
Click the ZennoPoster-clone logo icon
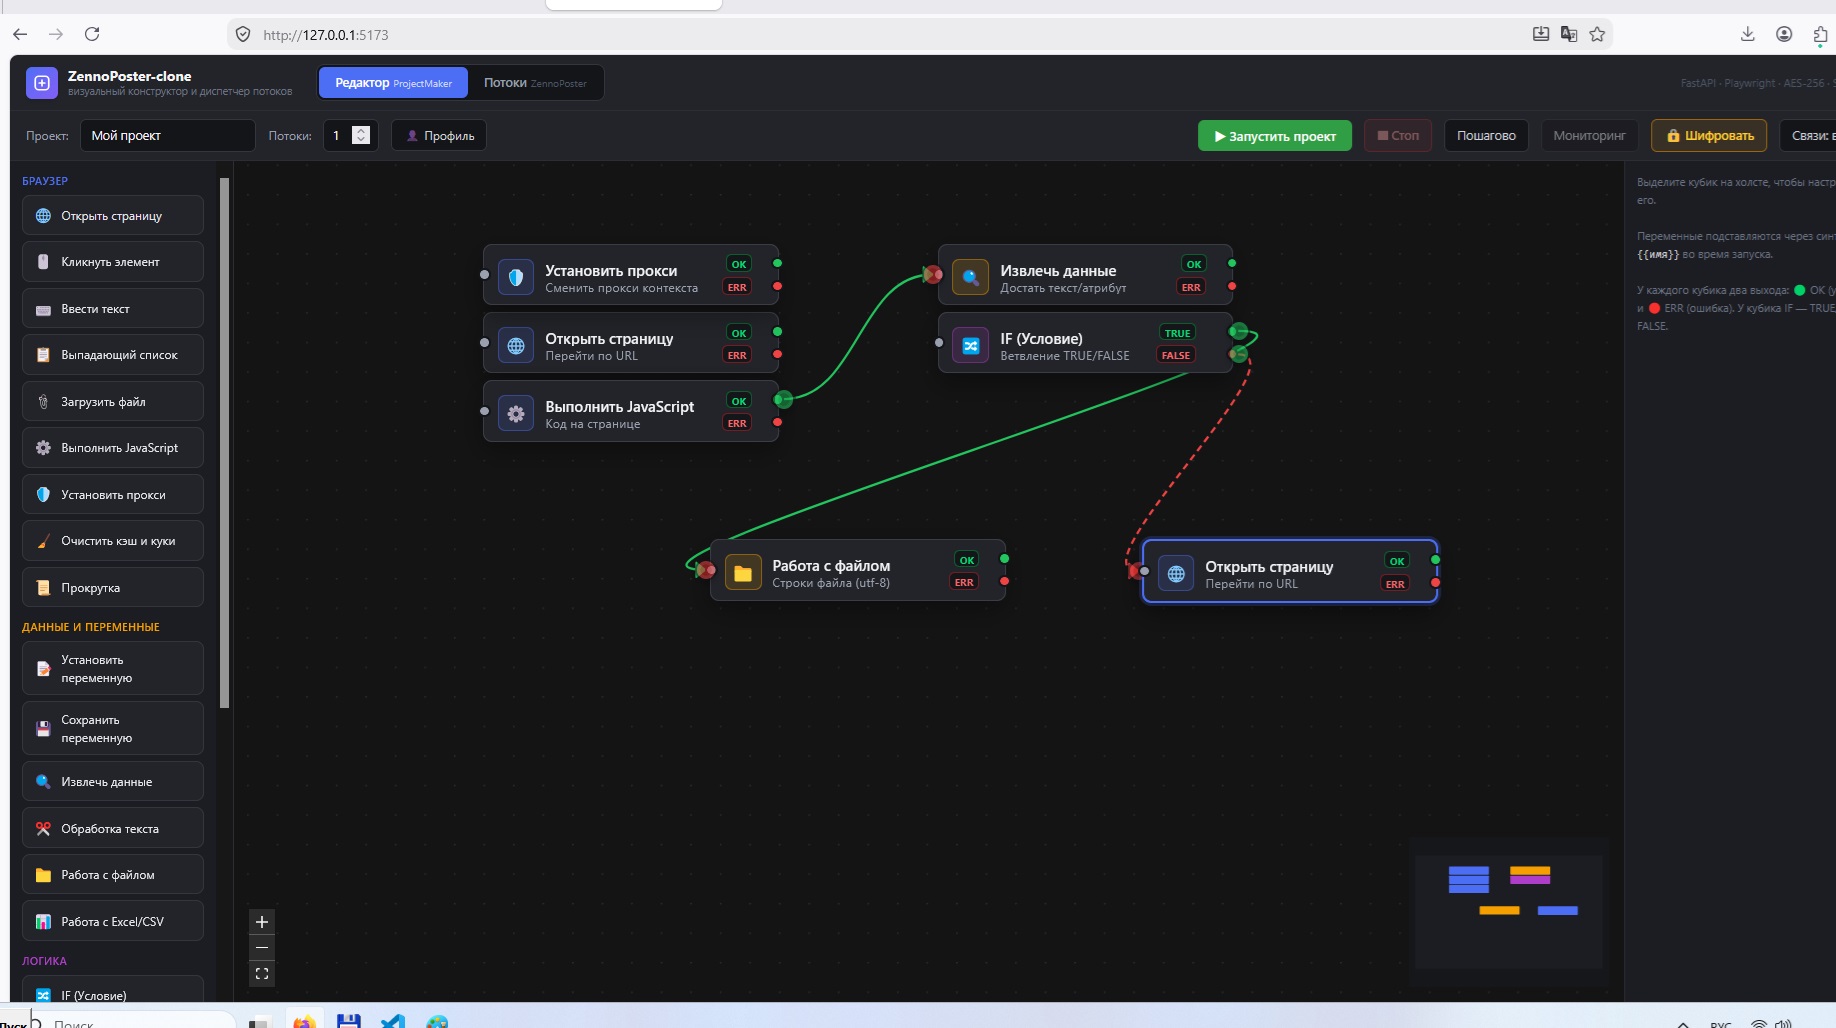[42, 83]
